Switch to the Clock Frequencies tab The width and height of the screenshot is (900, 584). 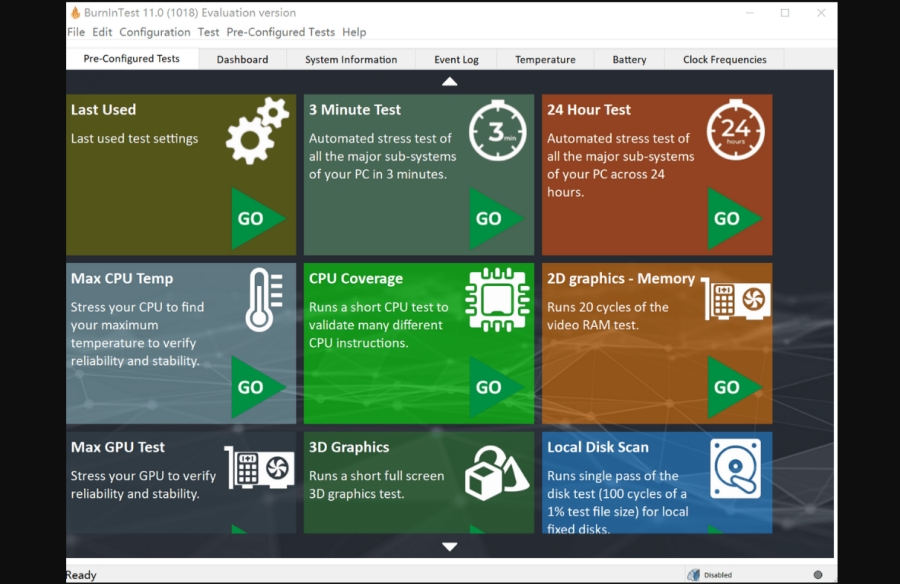coord(724,60)
